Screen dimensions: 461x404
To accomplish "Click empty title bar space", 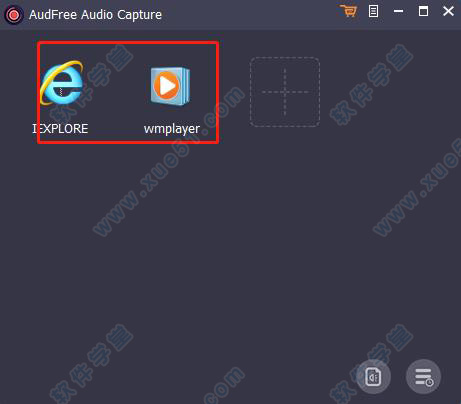I will [x=250, y=15].
